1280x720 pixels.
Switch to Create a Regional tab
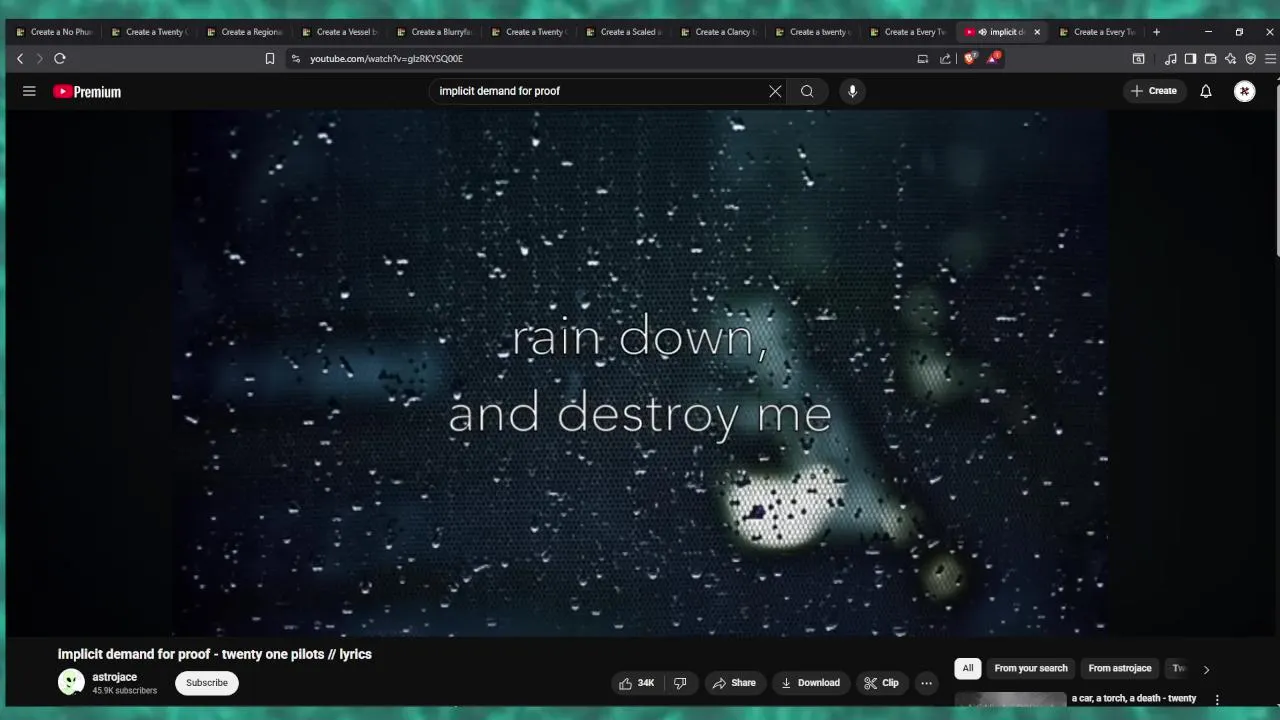(244, 32)
